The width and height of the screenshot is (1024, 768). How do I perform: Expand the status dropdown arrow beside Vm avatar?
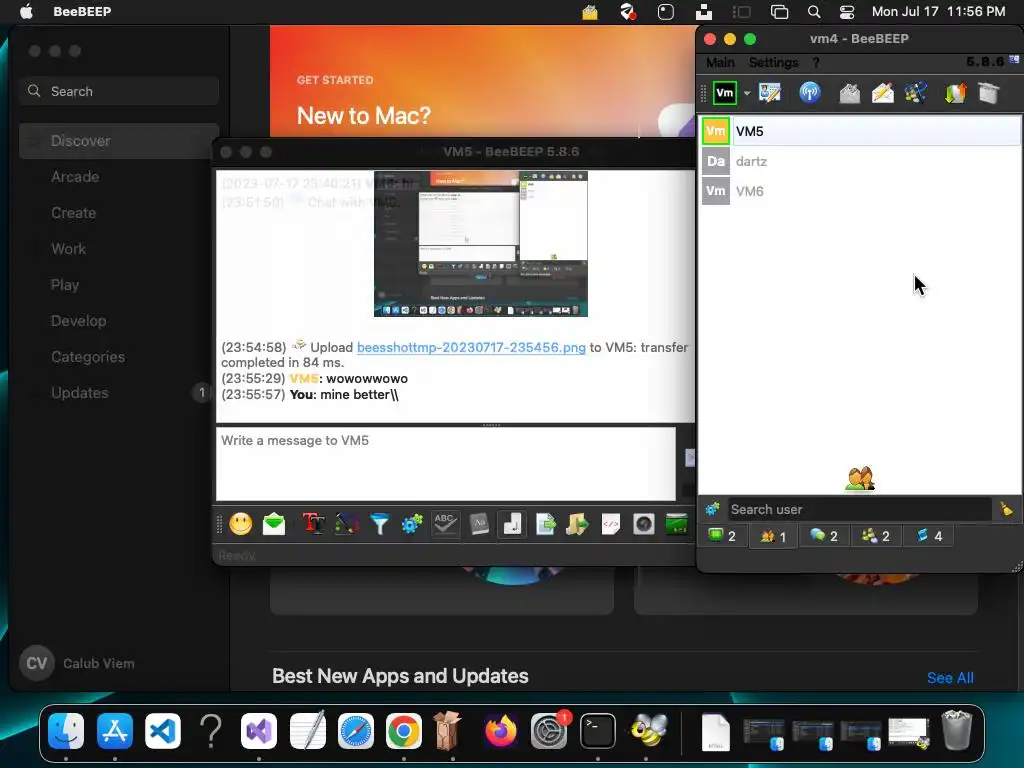coord(747,93)
